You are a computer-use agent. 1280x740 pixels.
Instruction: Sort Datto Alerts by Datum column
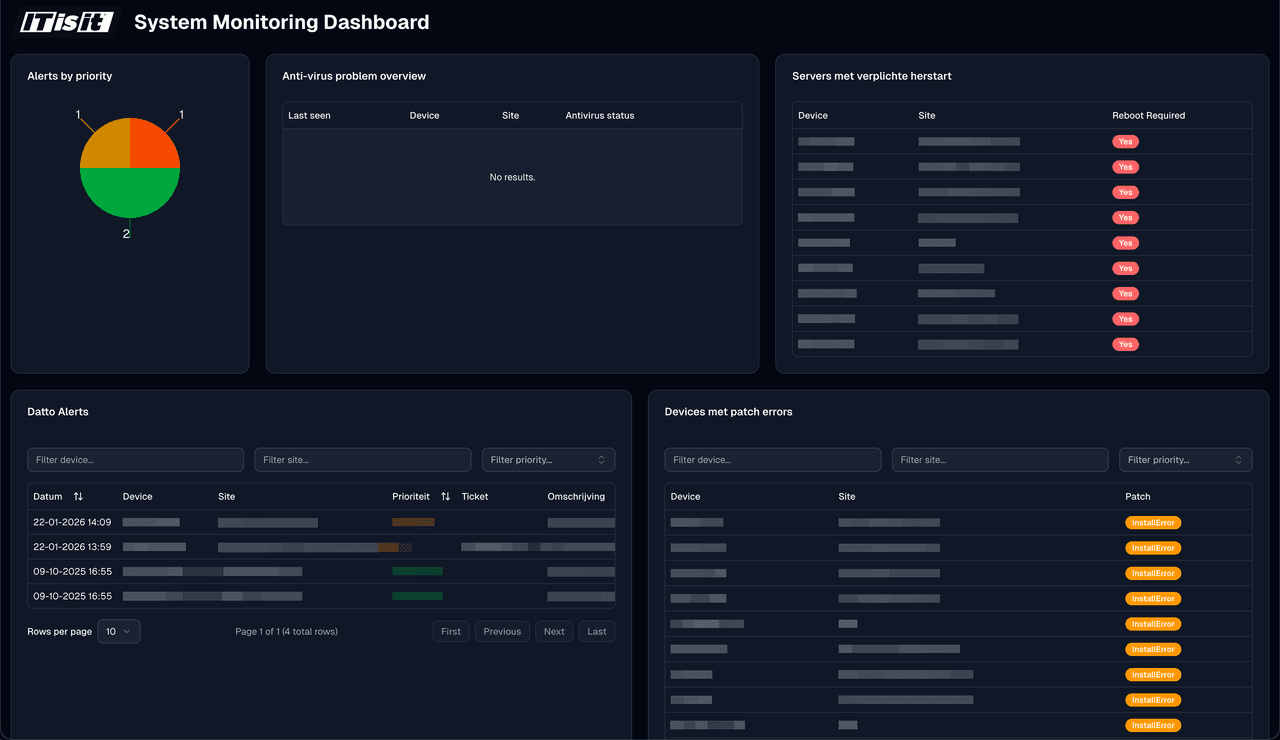click(78, 496)
